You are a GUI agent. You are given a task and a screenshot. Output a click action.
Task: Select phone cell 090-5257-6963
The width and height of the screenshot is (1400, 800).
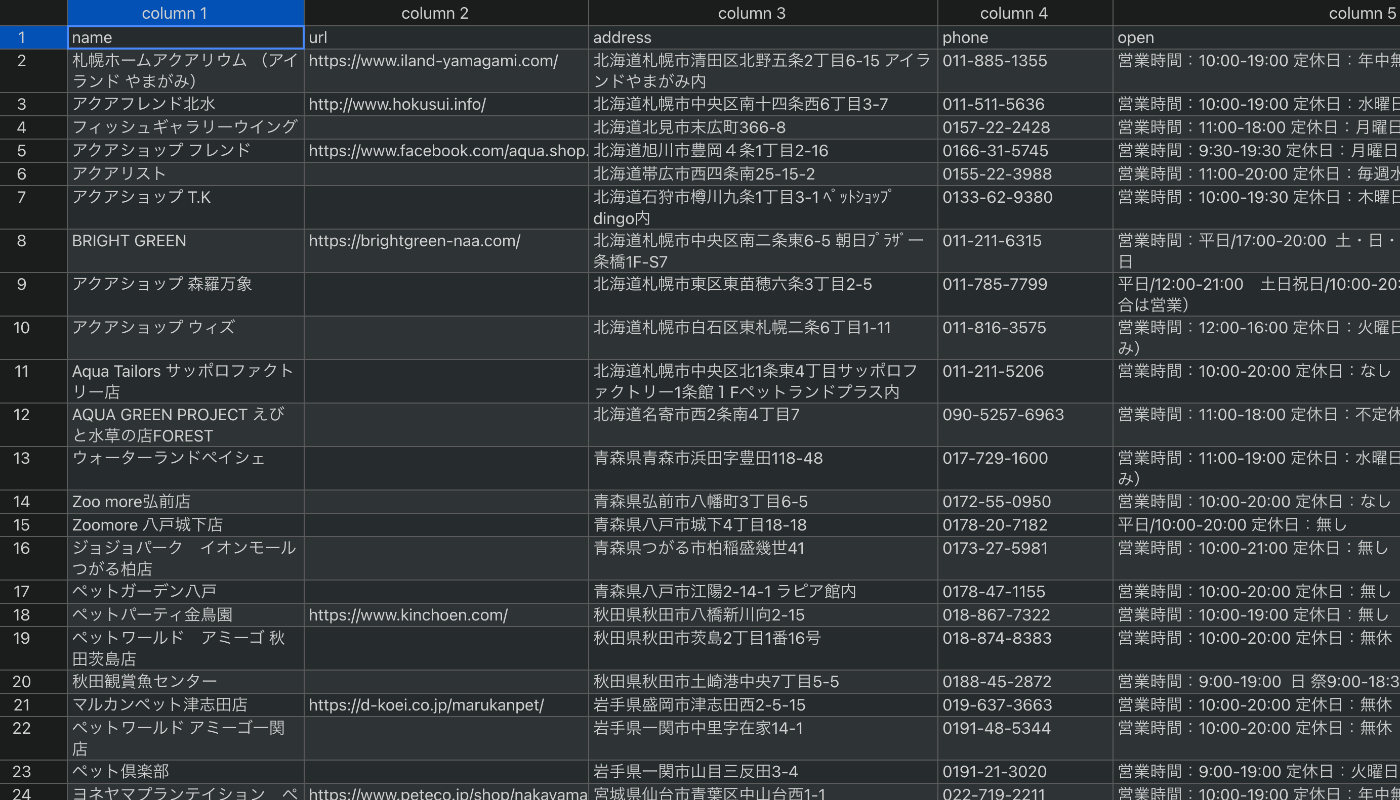pyautogui.click(x=1025, y=425)
